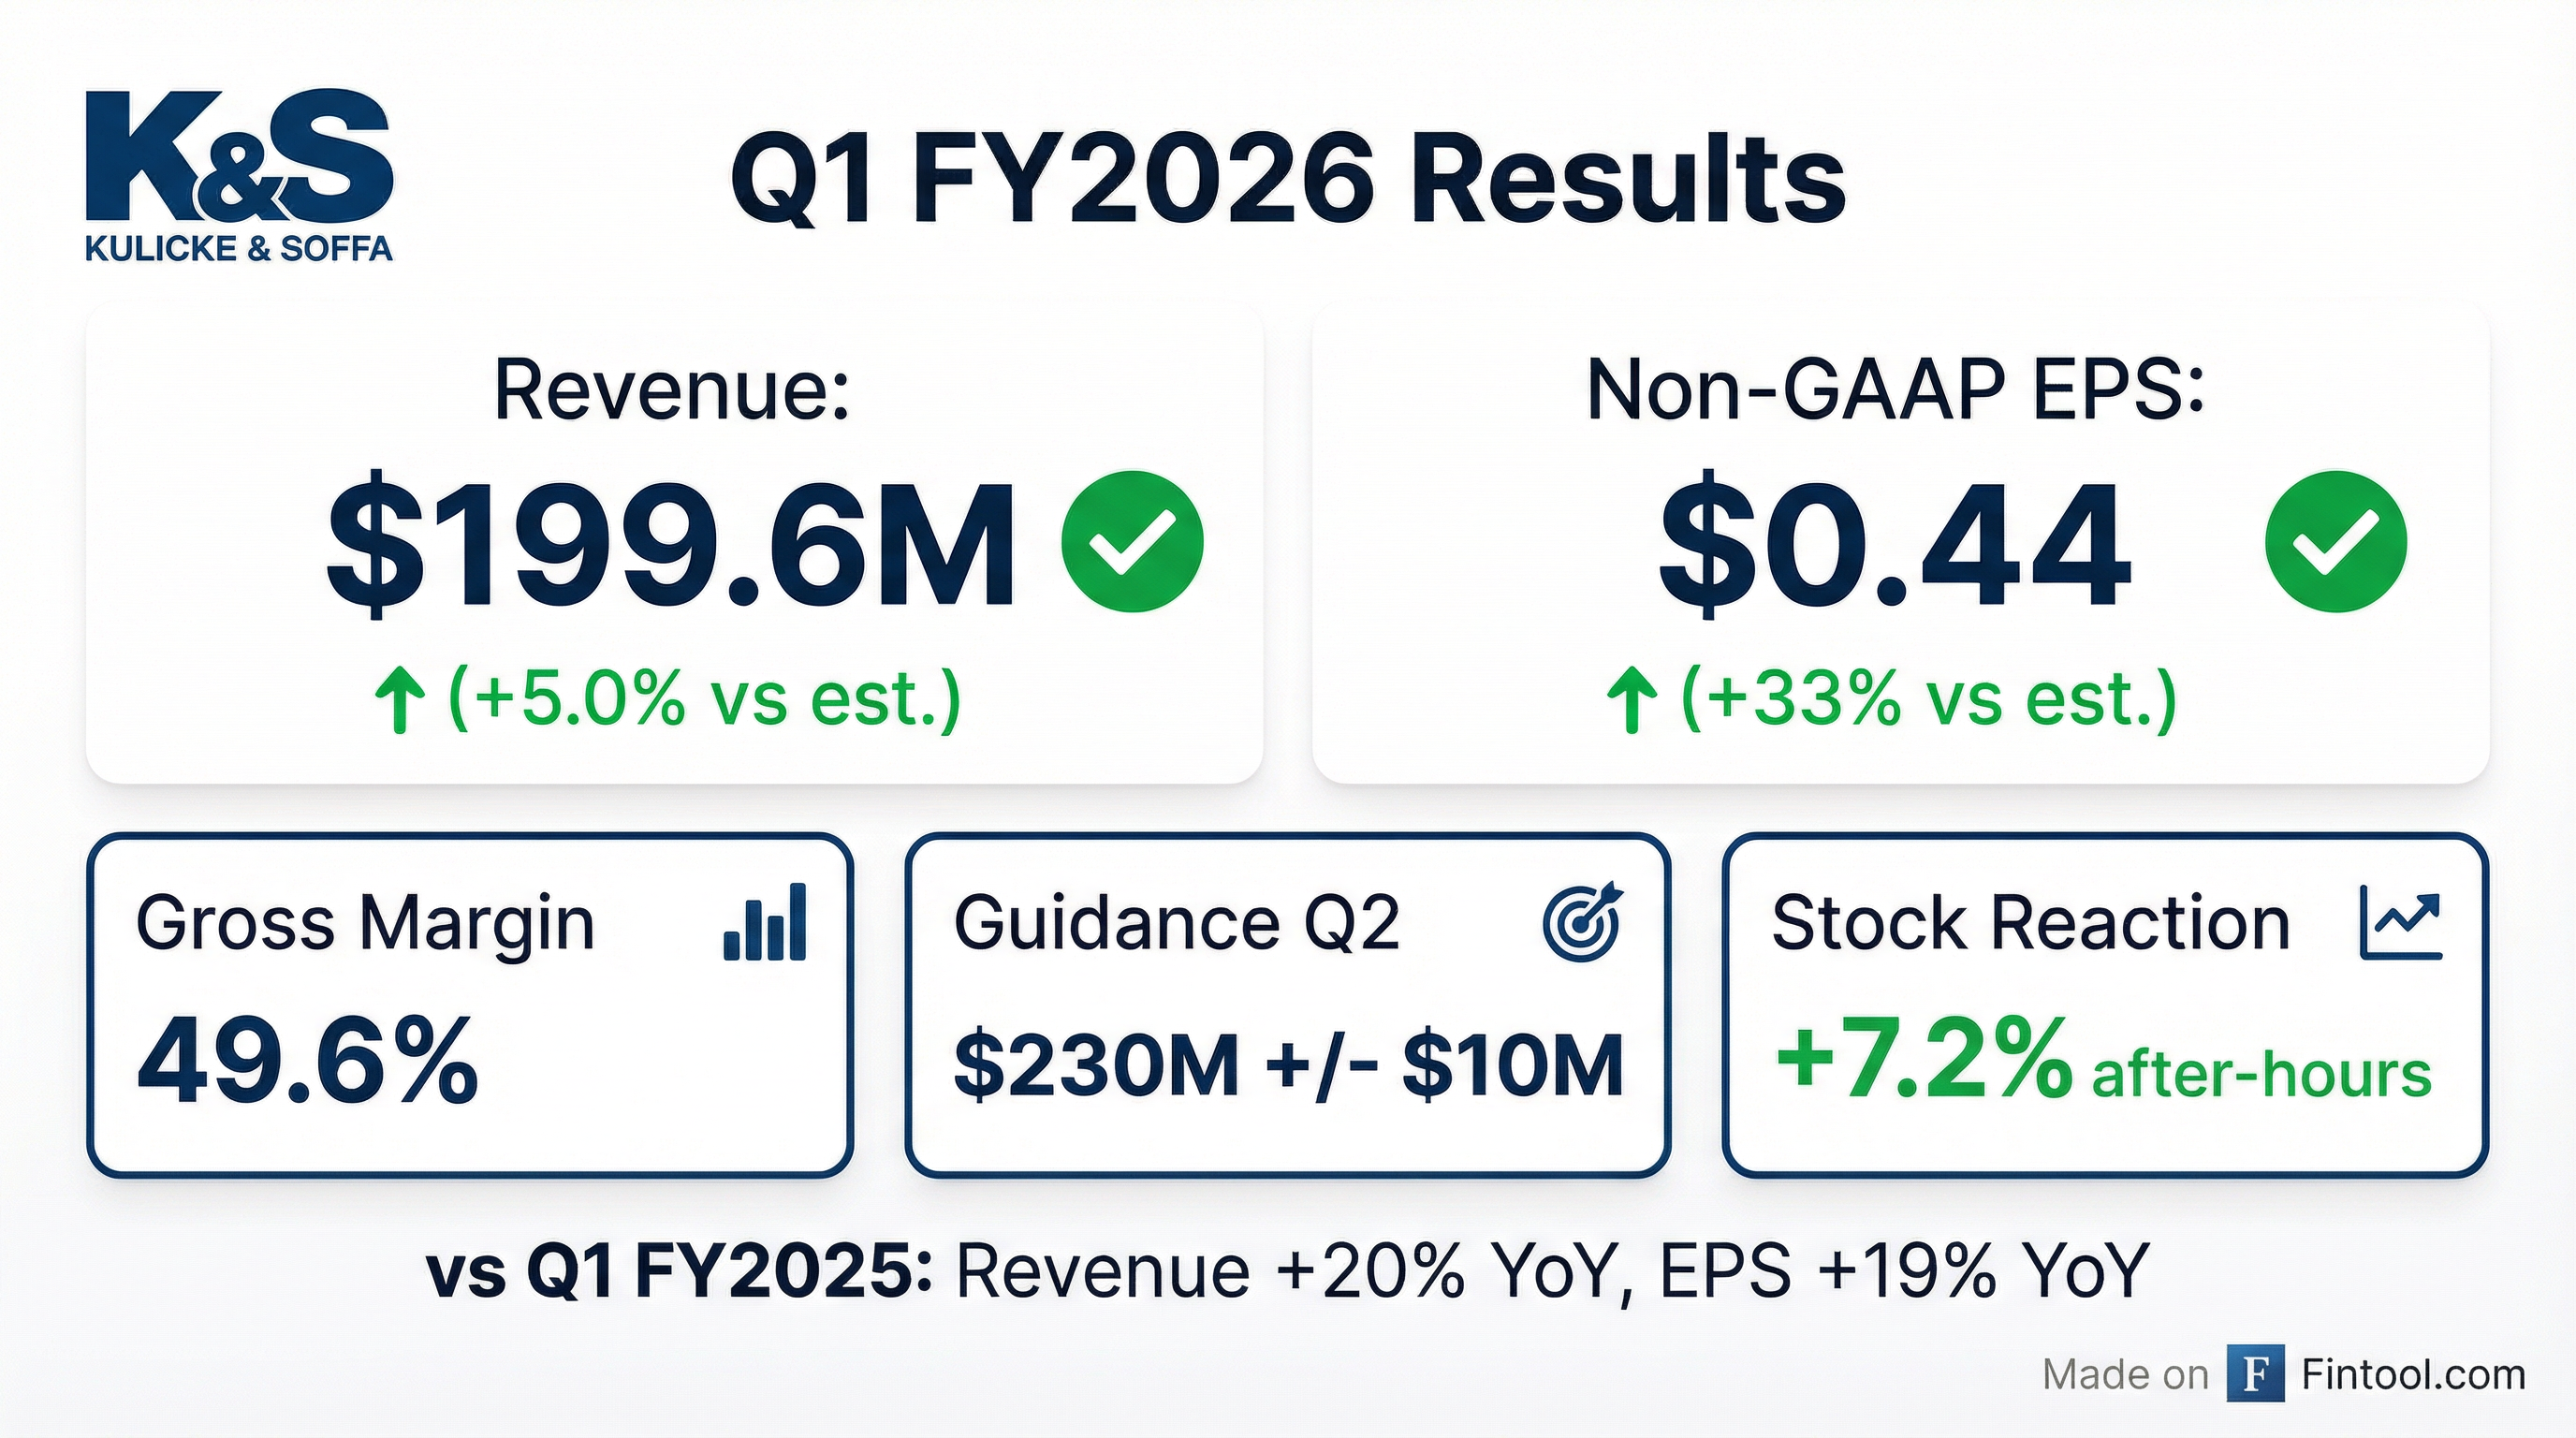Click the $0.44 EPS value

coord(1894,543)
